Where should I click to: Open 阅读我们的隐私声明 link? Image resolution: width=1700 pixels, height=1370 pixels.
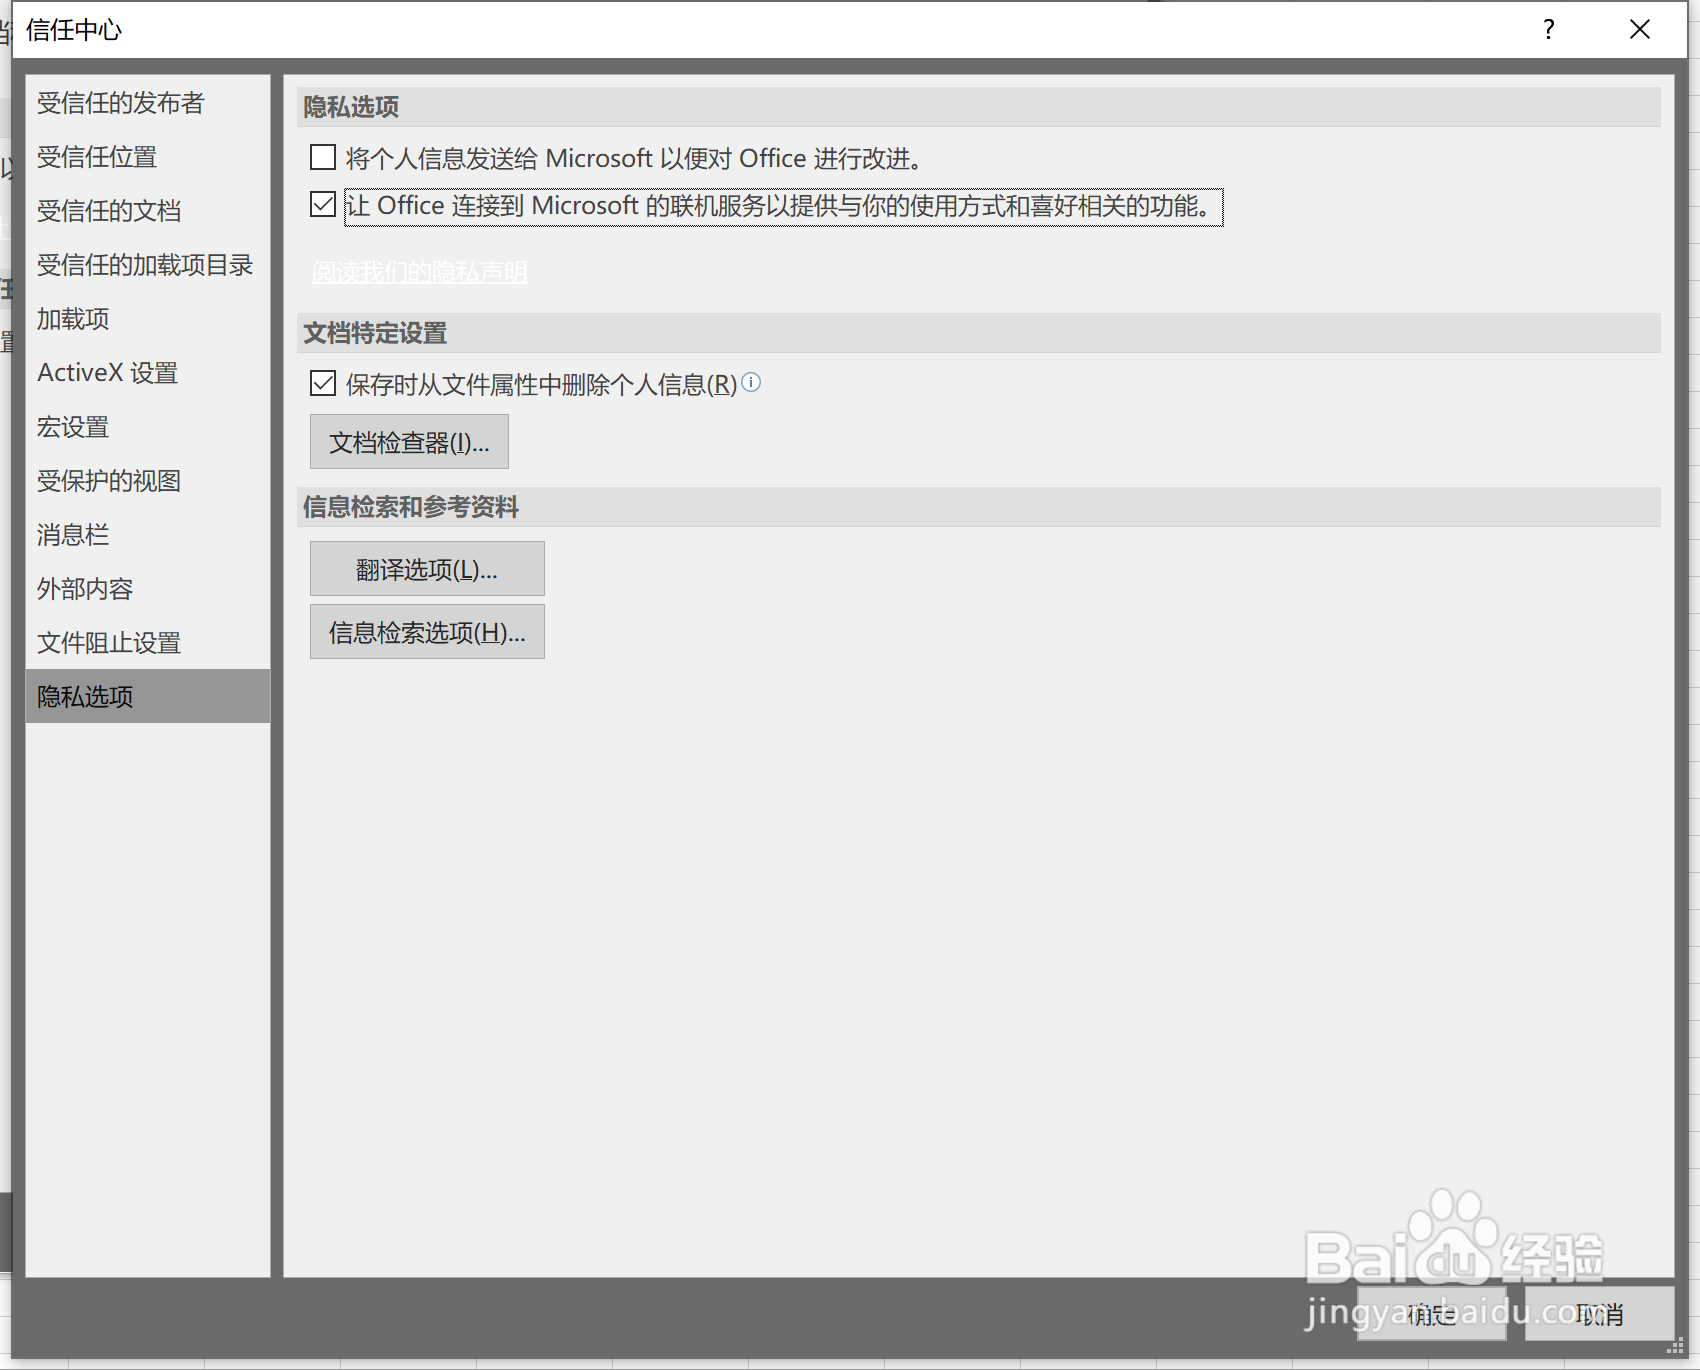(419, 271)
